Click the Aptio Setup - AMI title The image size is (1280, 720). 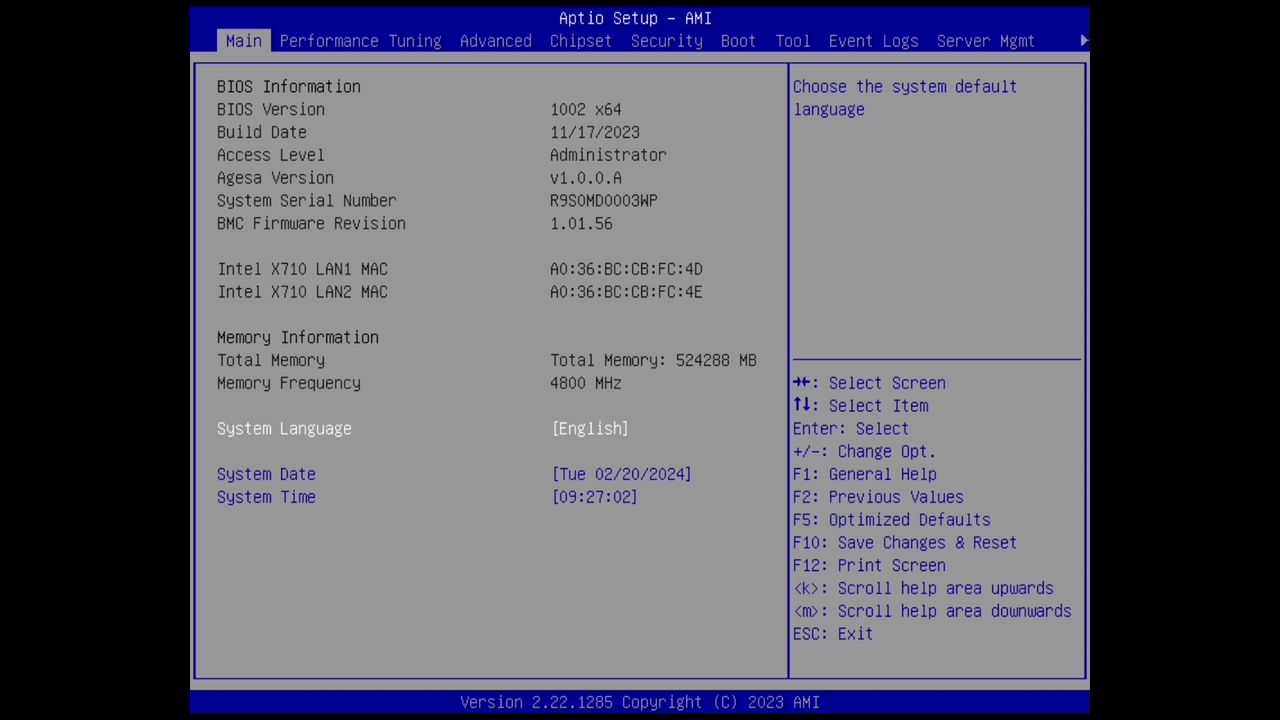click(635, 18)
